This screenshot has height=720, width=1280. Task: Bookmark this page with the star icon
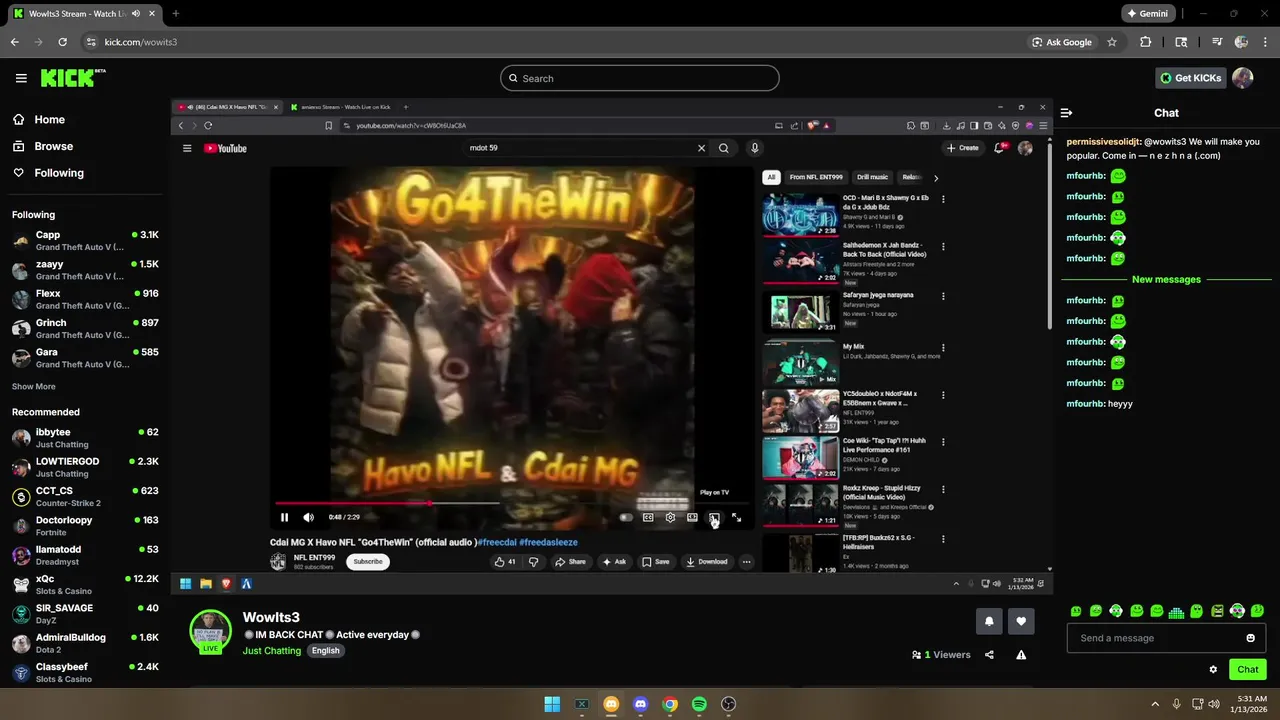1111,42
